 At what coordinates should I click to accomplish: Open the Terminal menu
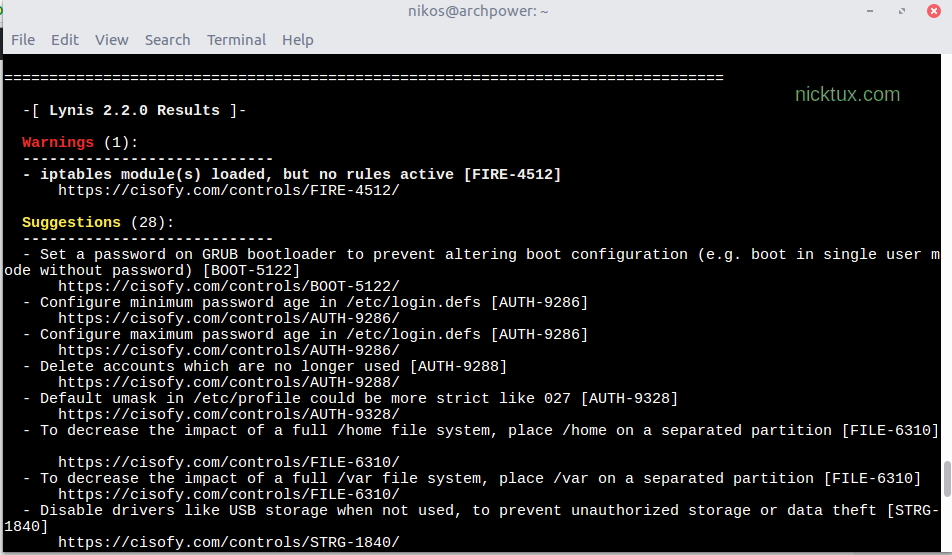click(x=236, y=40)
